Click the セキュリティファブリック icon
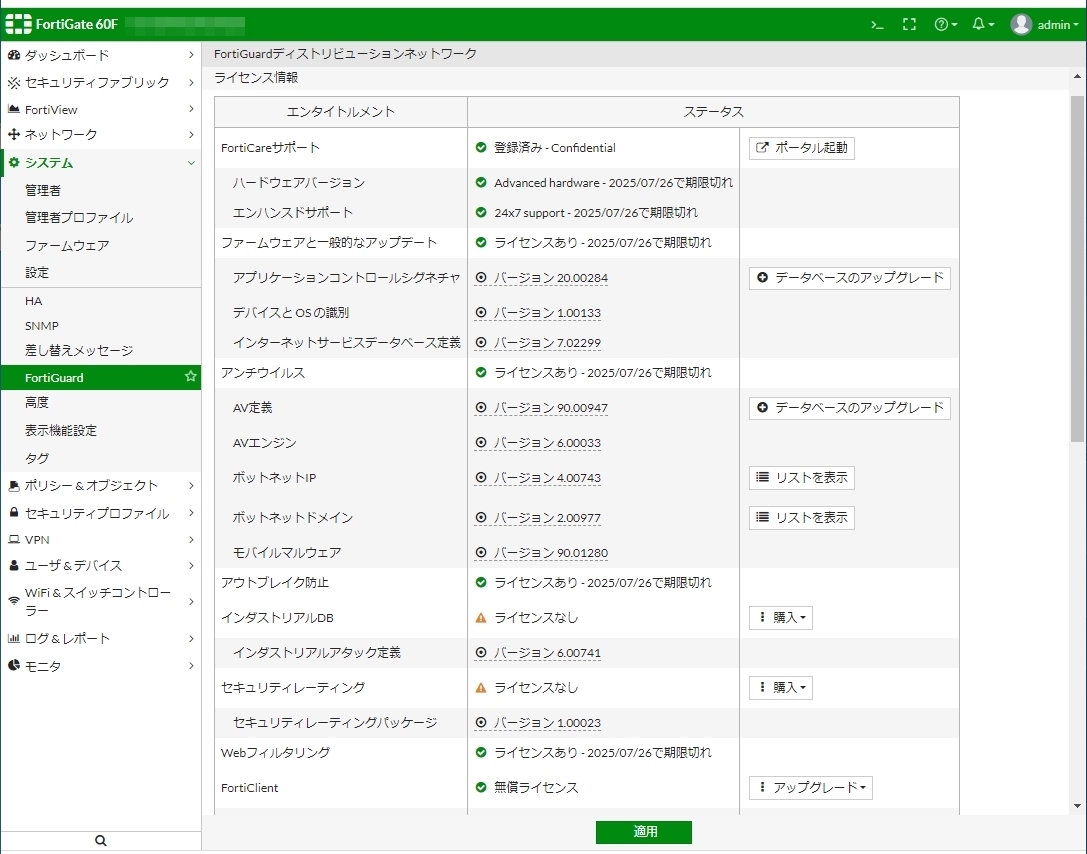This screenshot has width=1087, height=854. click(13, 82)
